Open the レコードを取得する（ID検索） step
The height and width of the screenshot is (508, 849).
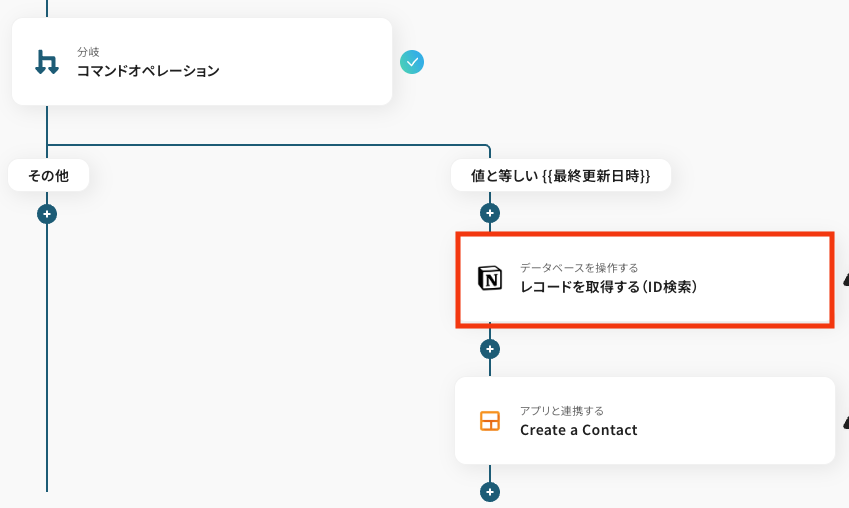[645, 279]
